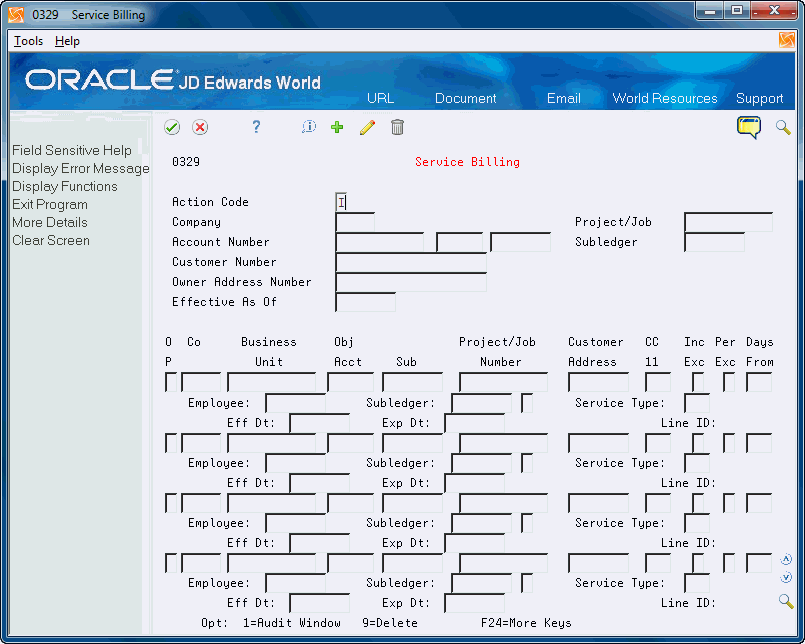Click the last row Exp Dt field

[474, 603]
